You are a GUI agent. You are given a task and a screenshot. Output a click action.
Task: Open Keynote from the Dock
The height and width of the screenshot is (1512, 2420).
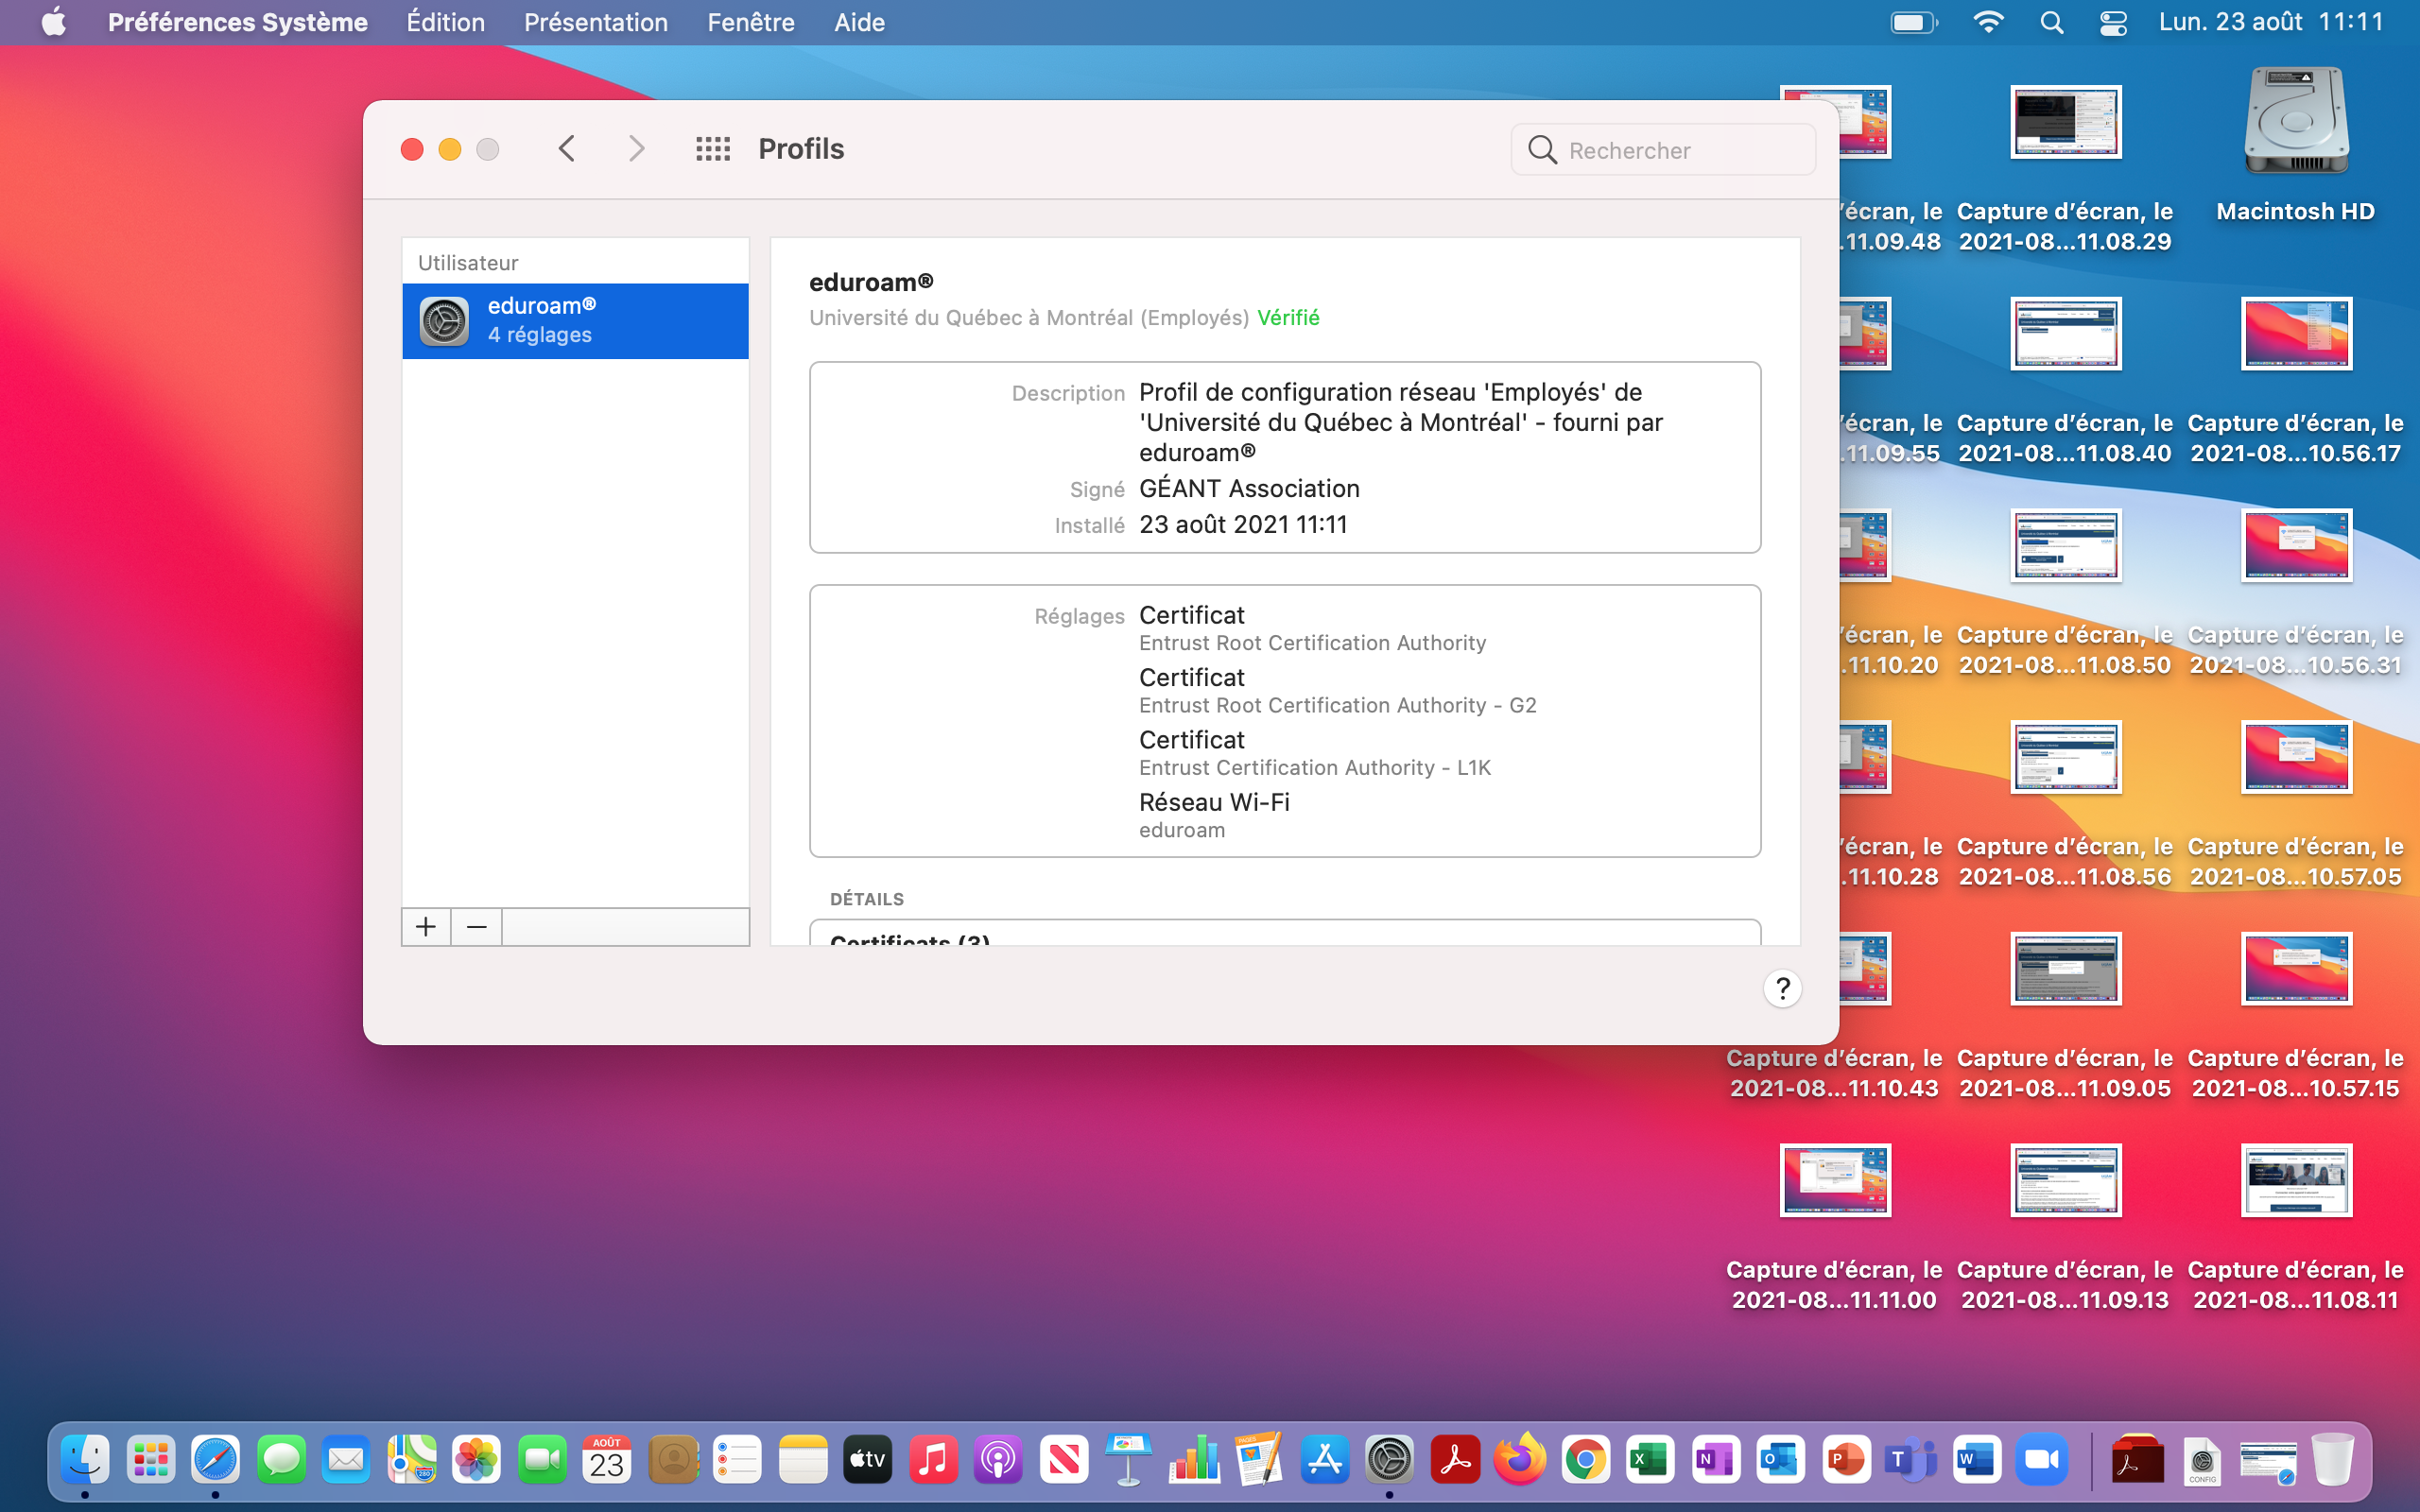1129,1460
